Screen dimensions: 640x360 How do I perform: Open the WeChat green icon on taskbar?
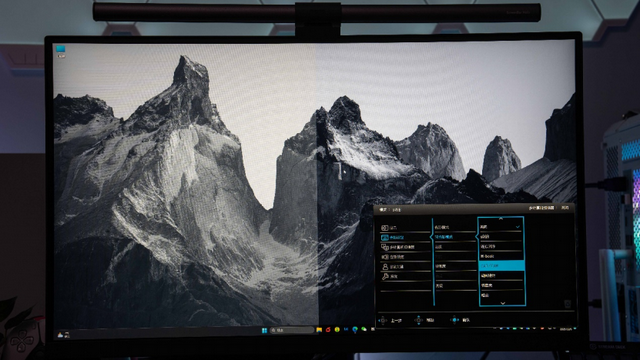(364, 329)
